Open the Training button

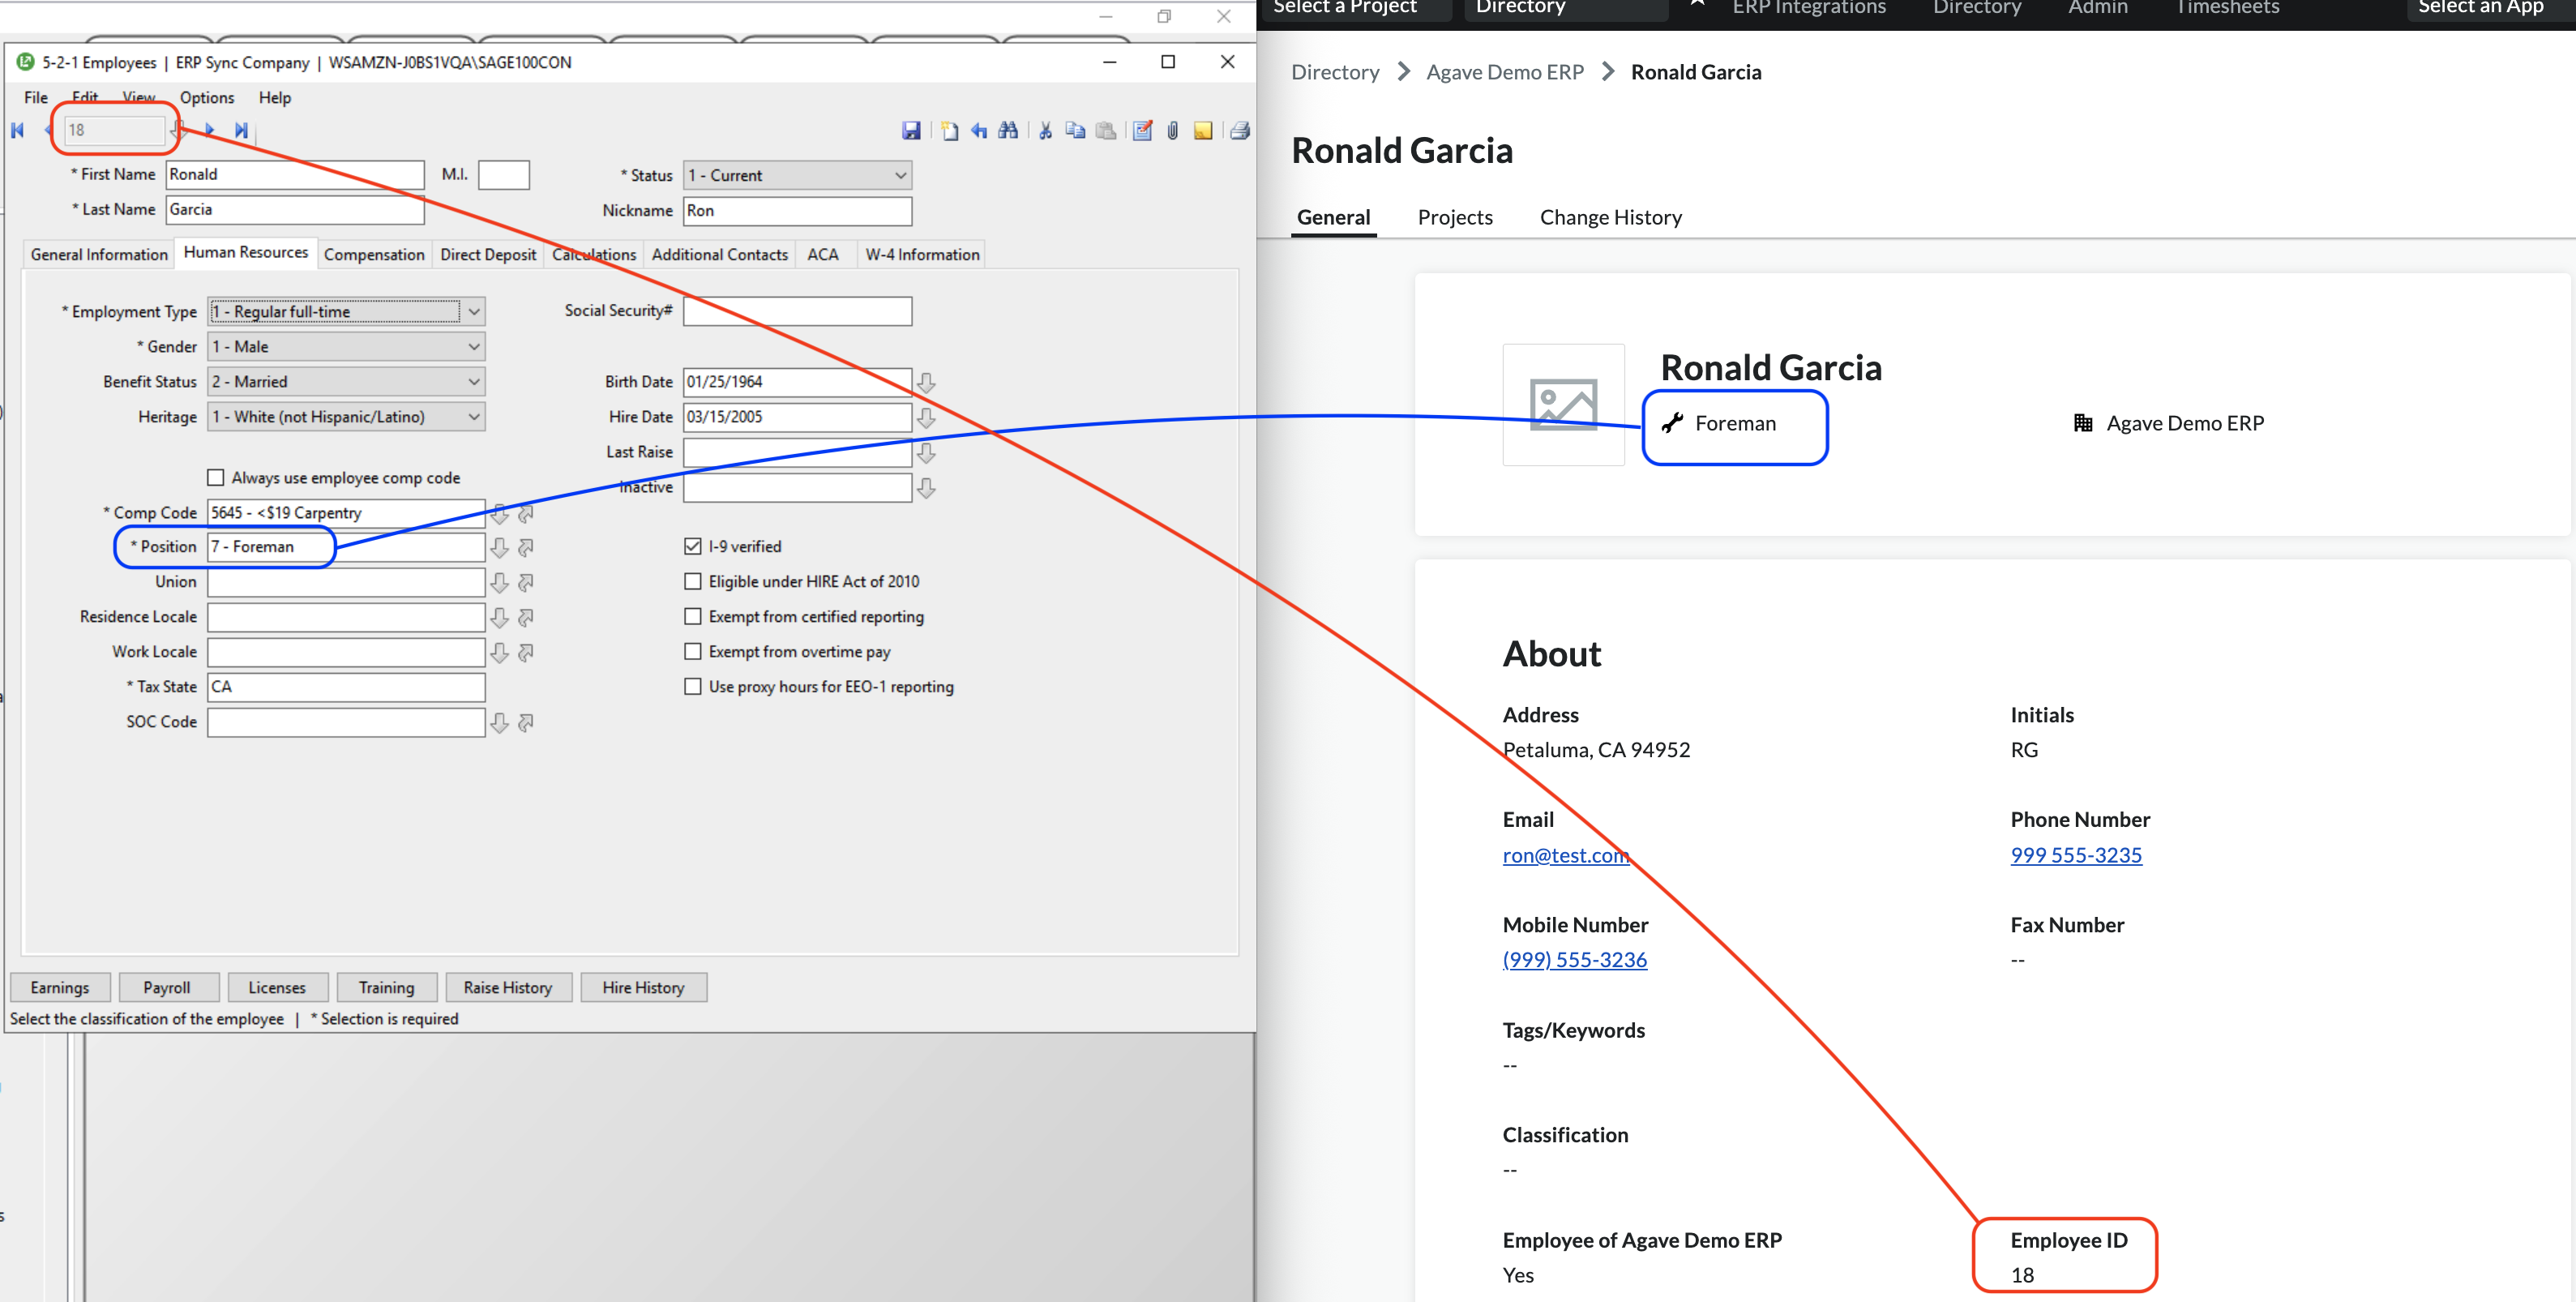[x=386, y=988]
